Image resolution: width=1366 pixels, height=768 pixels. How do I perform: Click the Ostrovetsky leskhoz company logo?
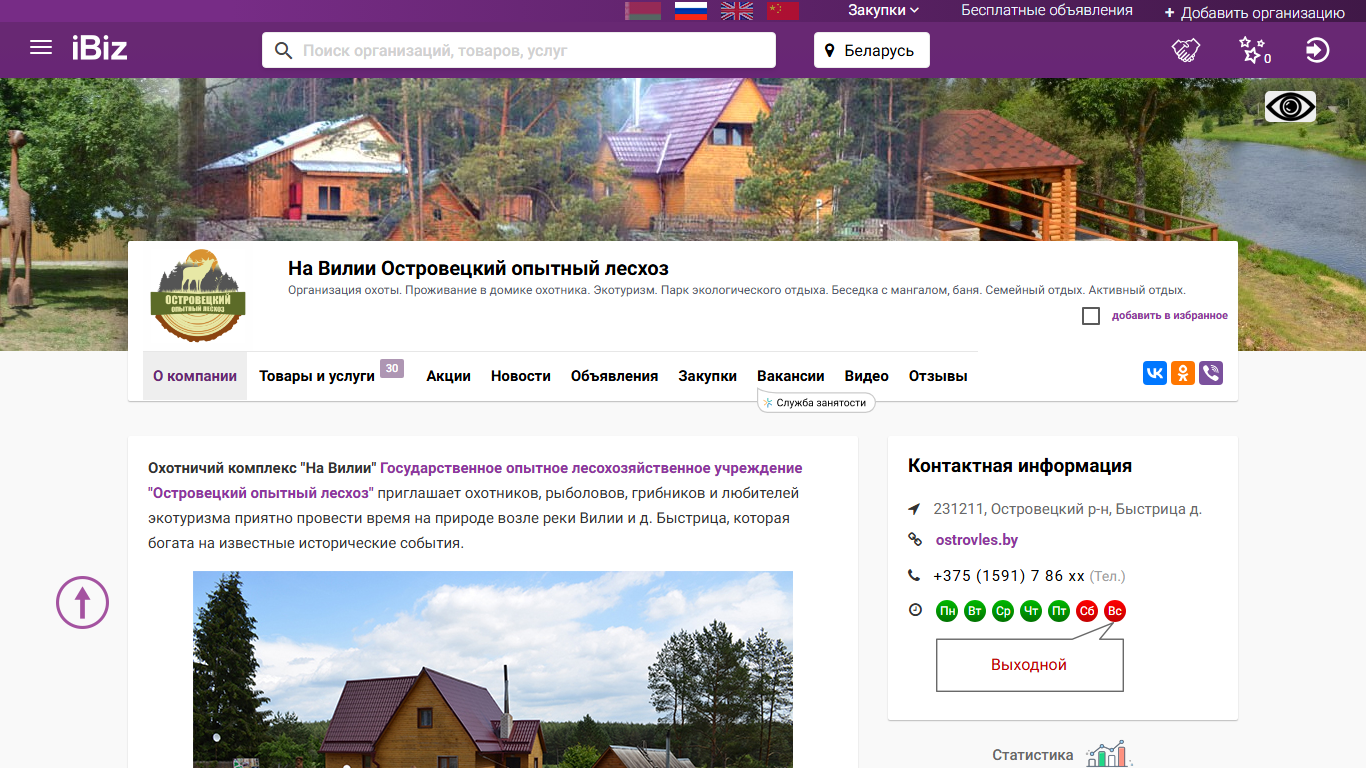(198, 296)
